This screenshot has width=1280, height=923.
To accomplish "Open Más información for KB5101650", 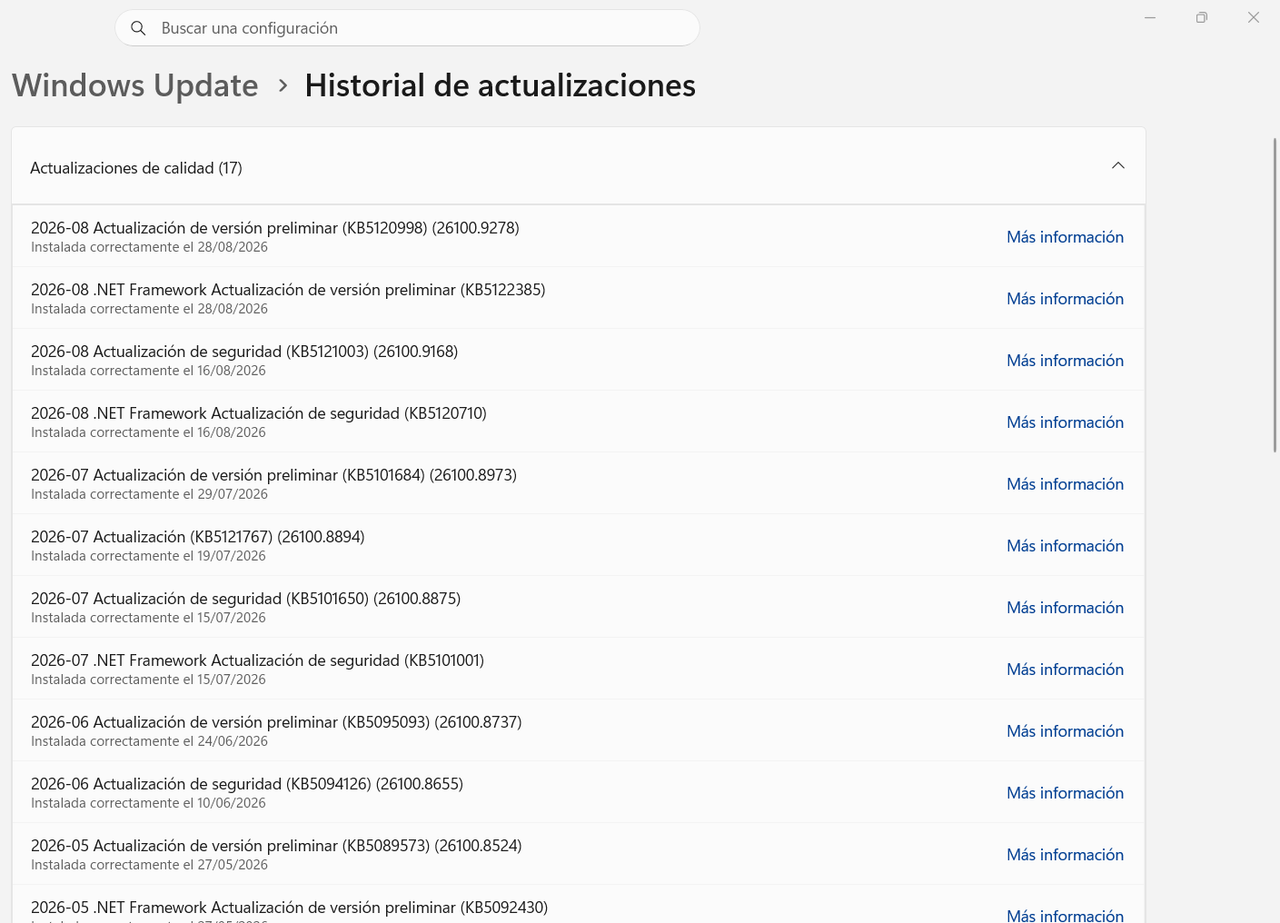I will click(x=1065, y=608).
